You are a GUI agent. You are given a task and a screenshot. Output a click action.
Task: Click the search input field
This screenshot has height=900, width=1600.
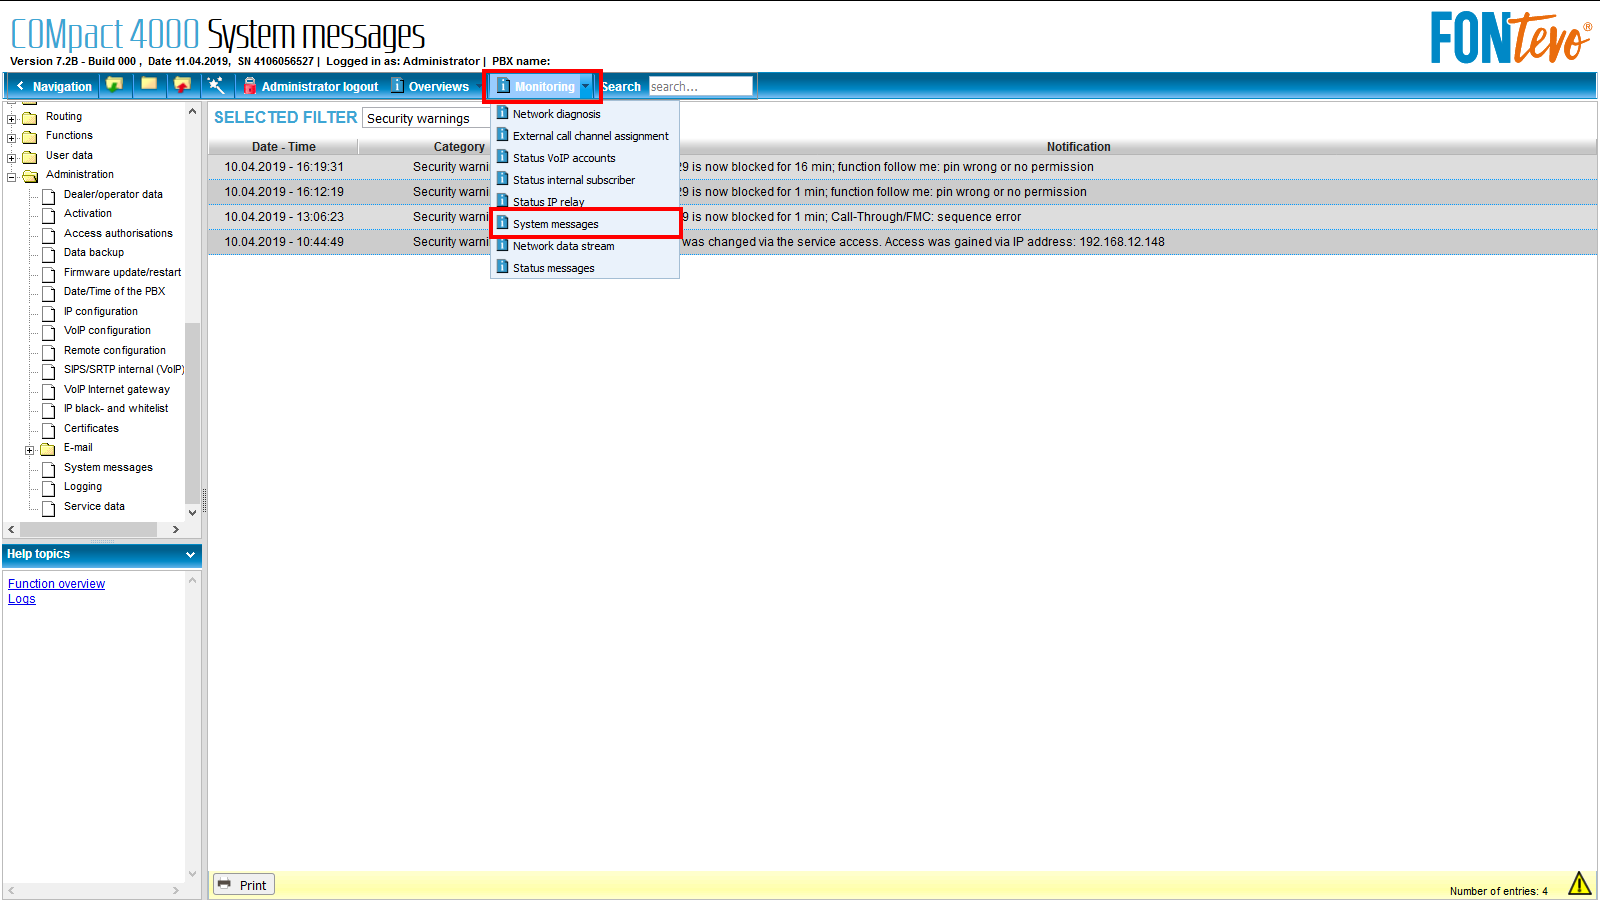pyautogui.click(x=700, y=86)
